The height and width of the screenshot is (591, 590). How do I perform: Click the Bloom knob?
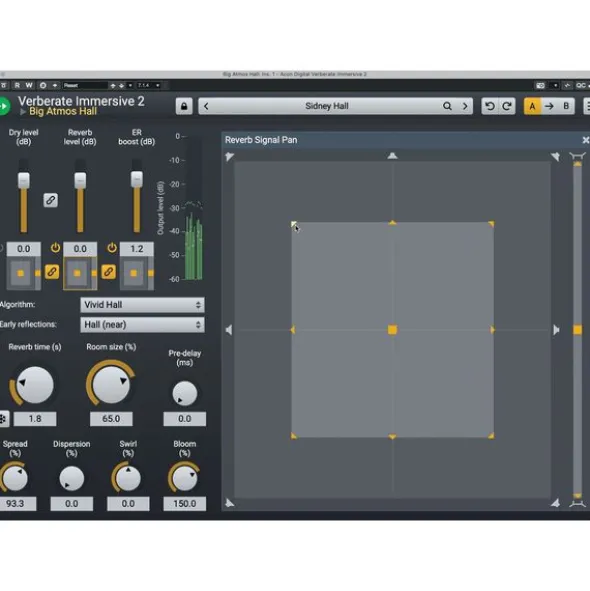tap(184, 478)
